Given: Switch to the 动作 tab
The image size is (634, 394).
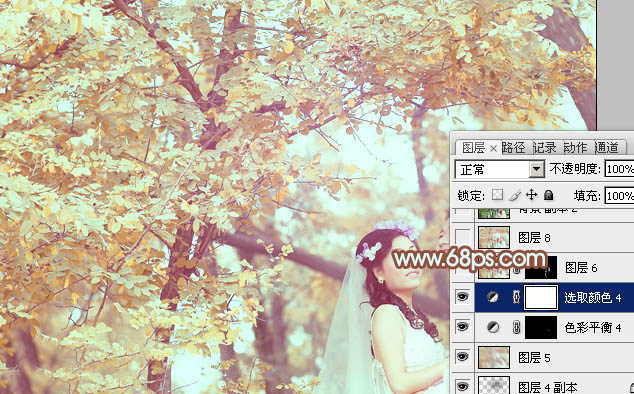Looking at the screenshot, I should click(x=575, y=148).
